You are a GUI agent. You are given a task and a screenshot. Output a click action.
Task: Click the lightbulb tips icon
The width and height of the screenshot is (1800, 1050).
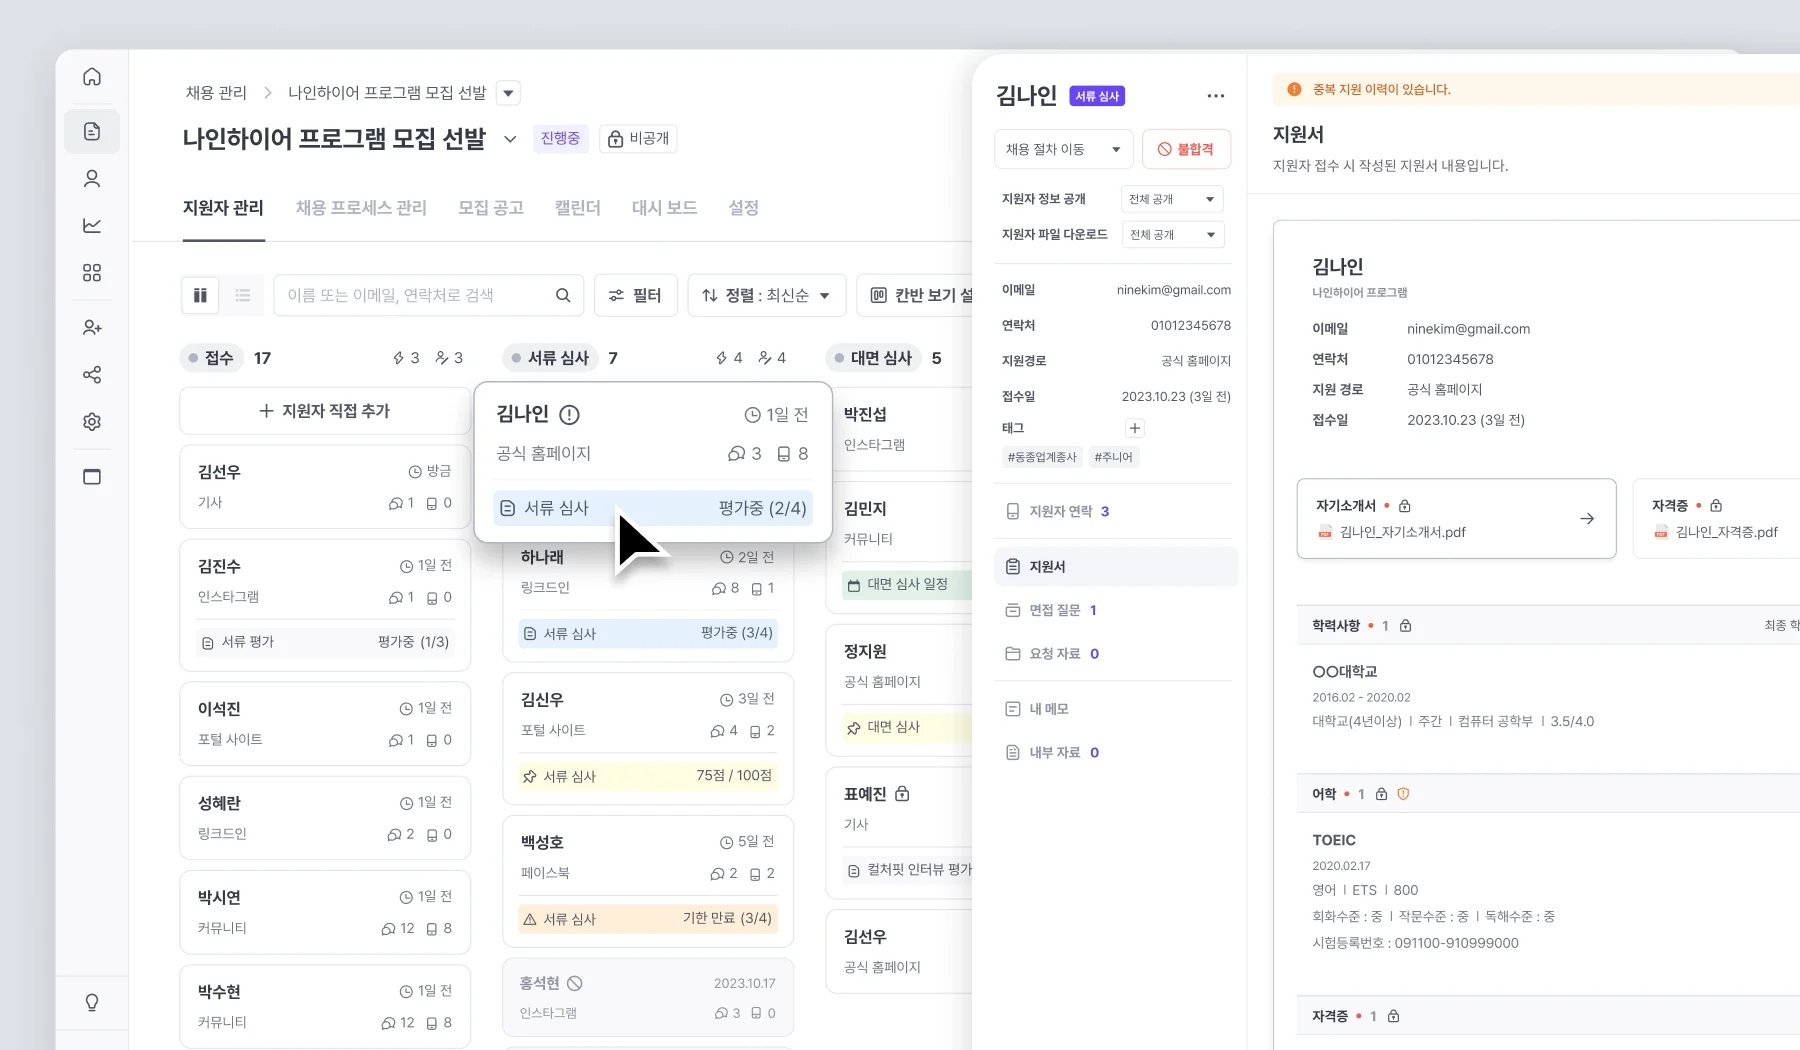pyautogui.click(x=92, y=1002)
